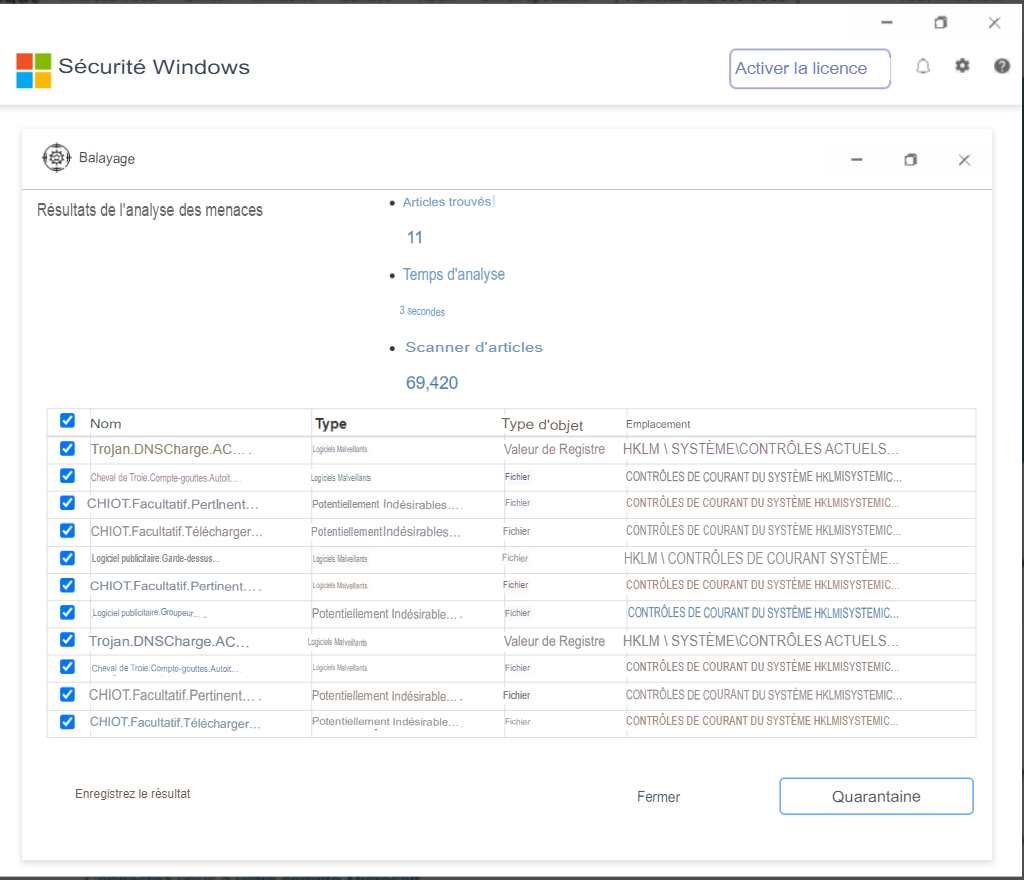
Task: Click Fermer to close the results
Action: click(658, 797)
